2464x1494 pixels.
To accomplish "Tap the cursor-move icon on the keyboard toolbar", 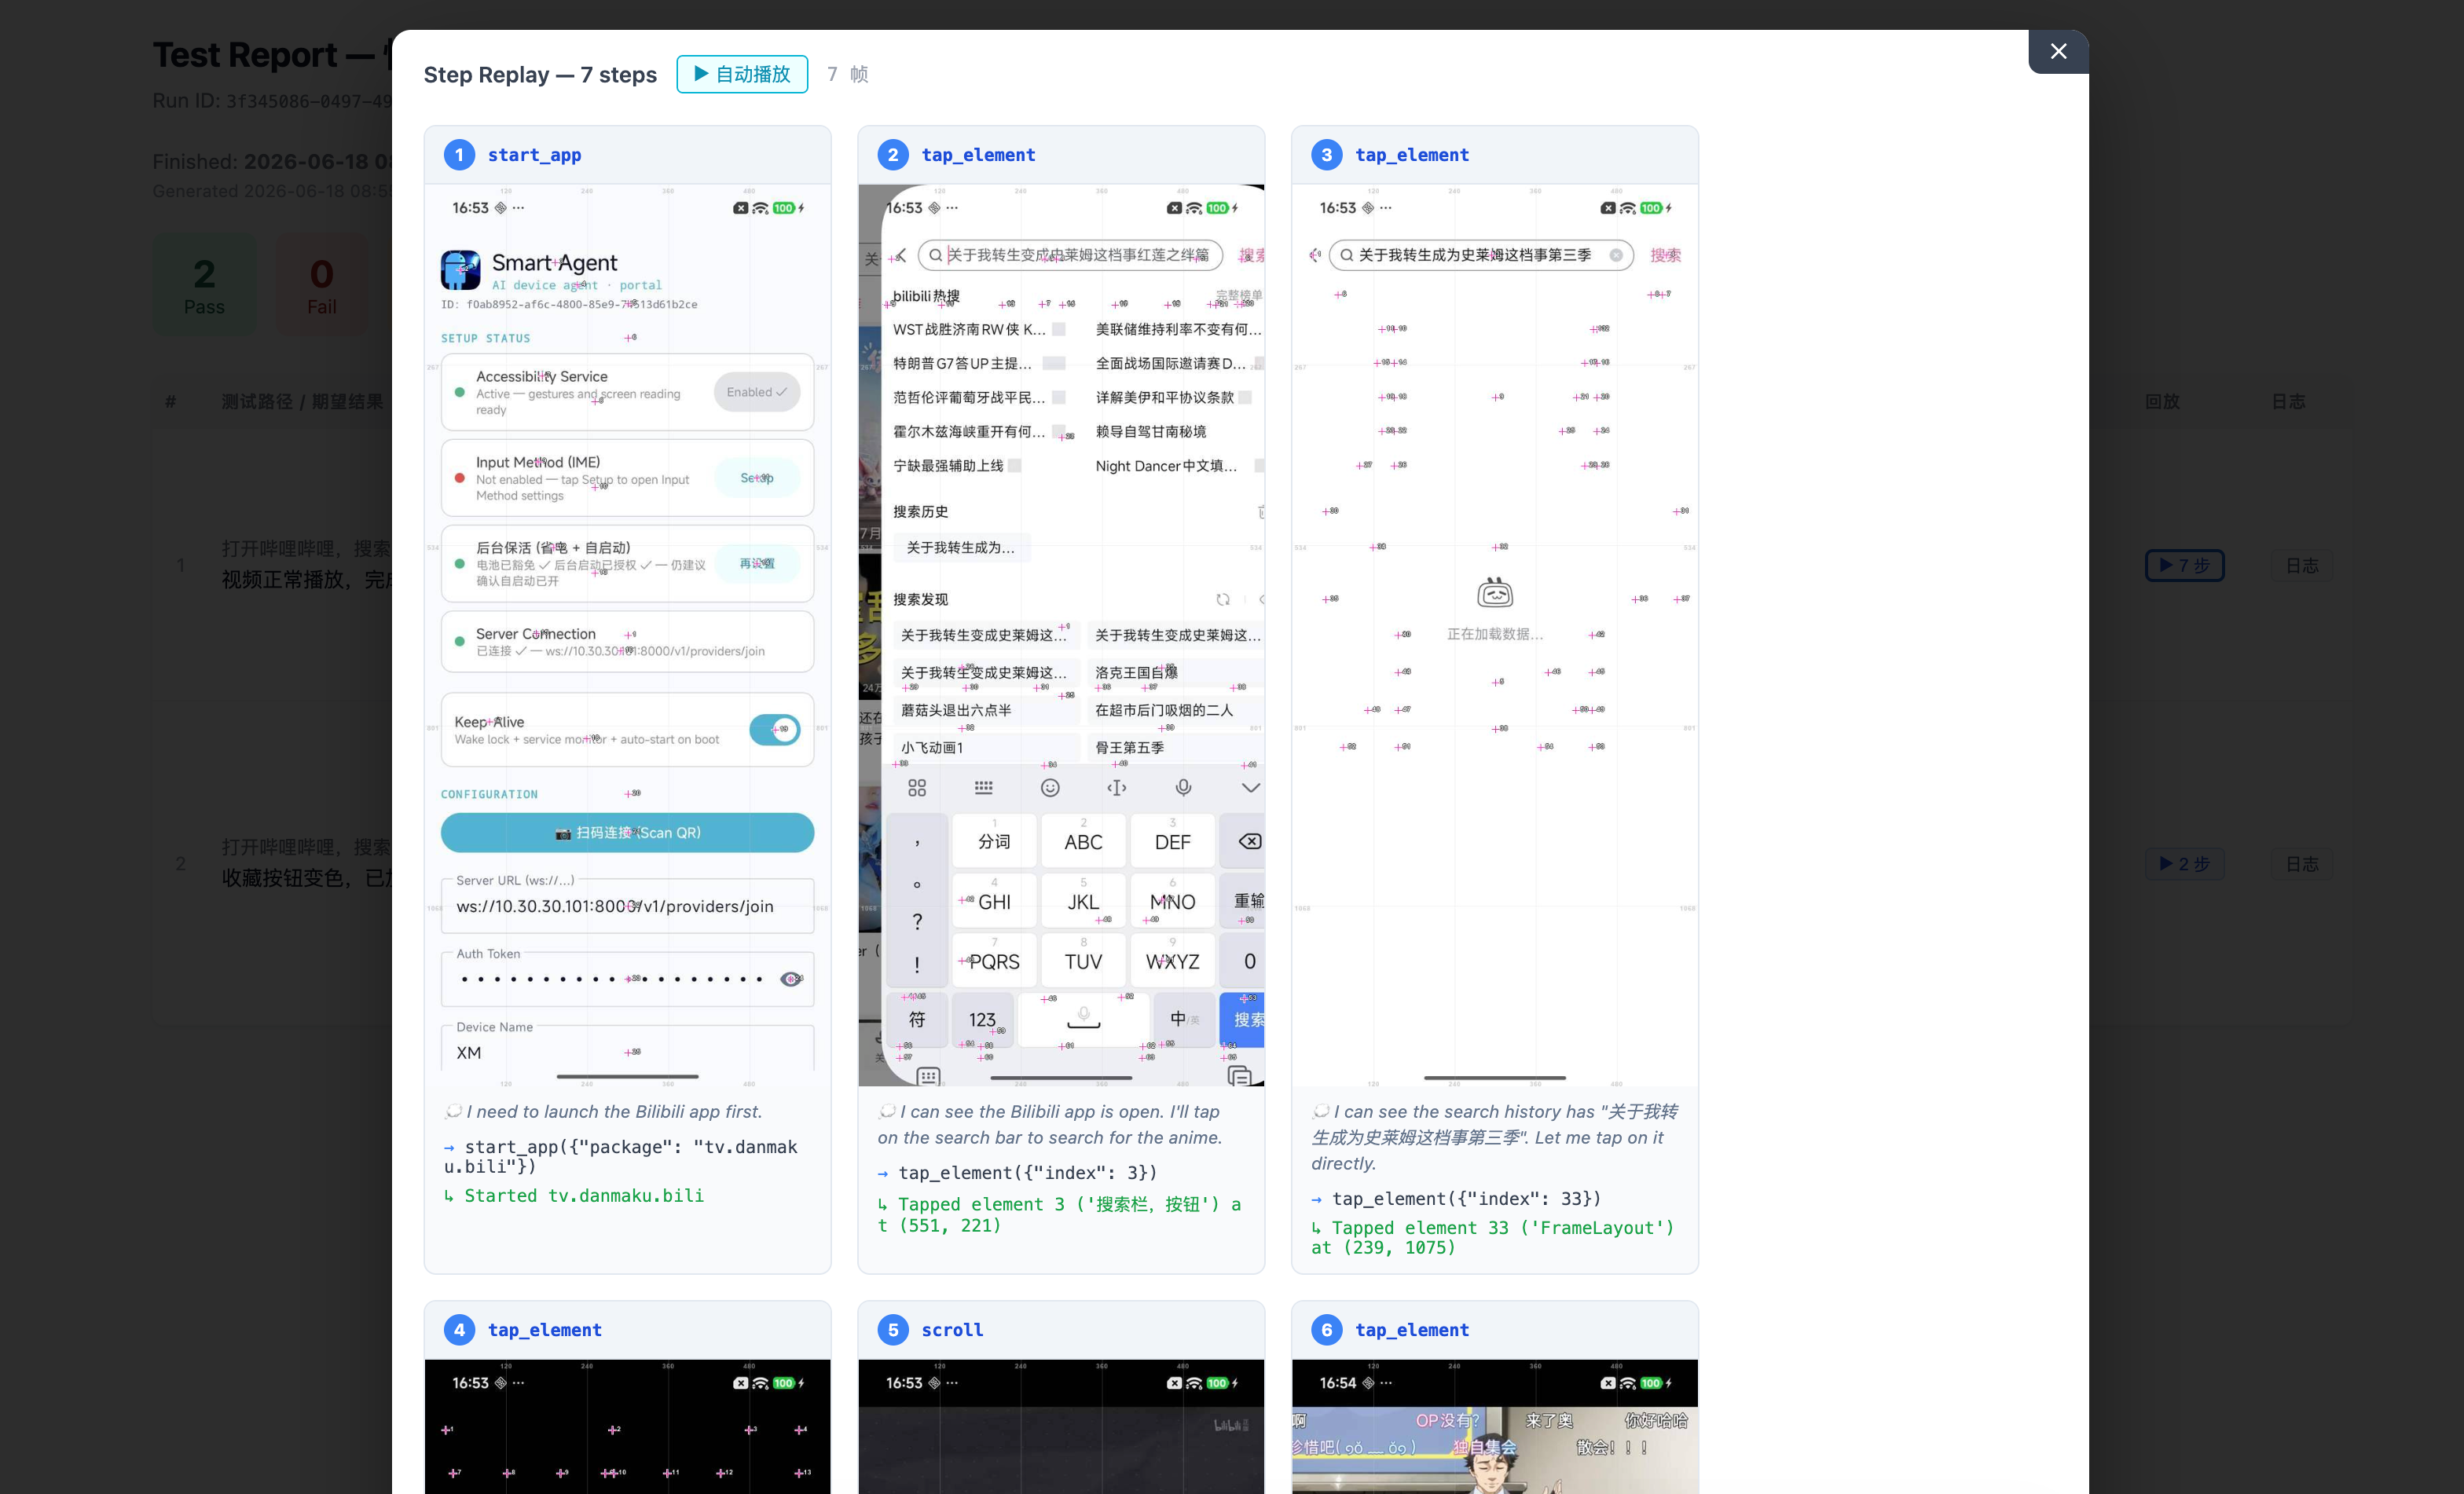I will [1117, 788].
